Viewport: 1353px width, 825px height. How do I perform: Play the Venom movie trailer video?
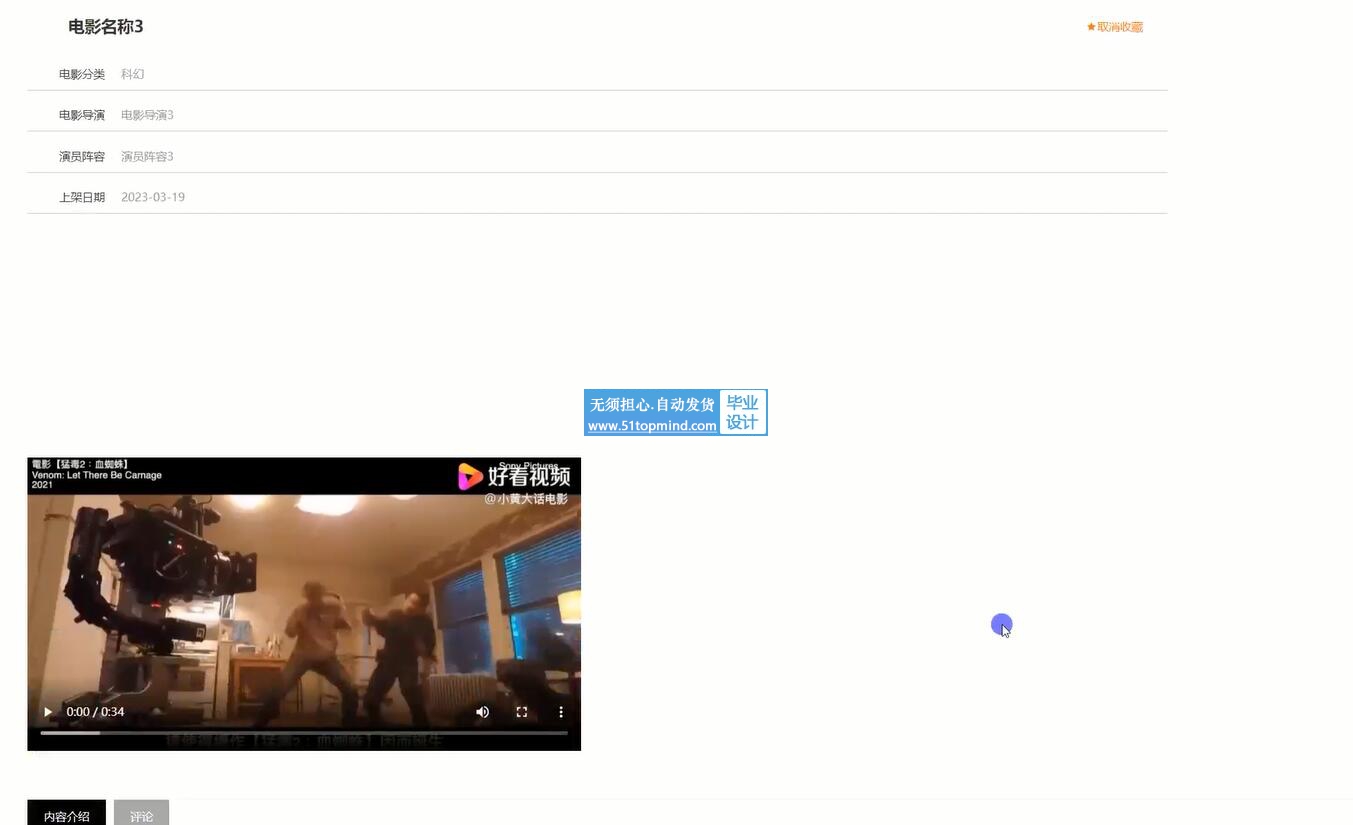pos(47,712)
